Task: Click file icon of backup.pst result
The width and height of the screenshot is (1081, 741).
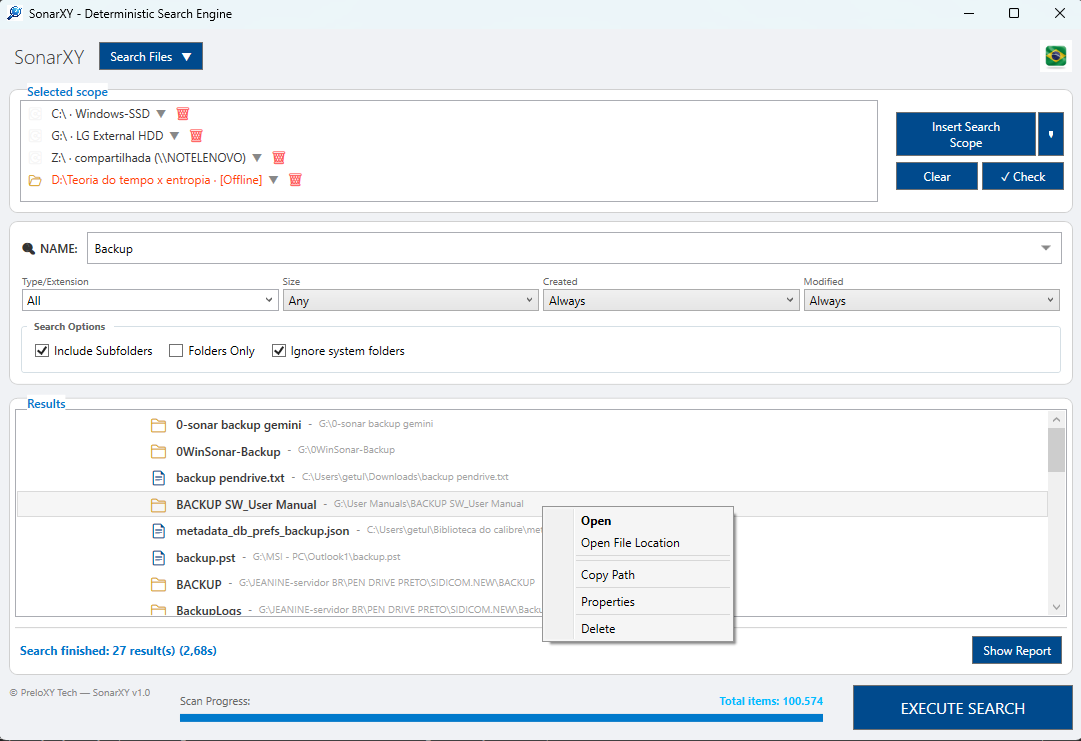Action: pos(159,558)
